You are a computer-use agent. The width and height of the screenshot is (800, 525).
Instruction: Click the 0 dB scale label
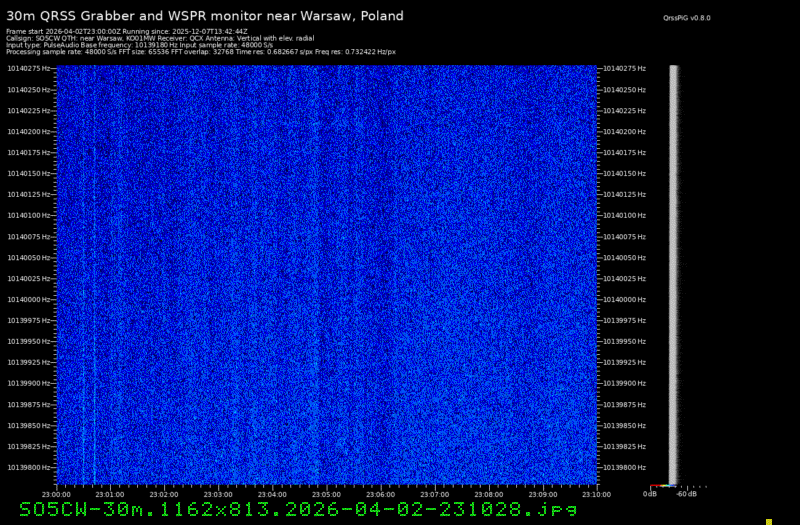649,493
